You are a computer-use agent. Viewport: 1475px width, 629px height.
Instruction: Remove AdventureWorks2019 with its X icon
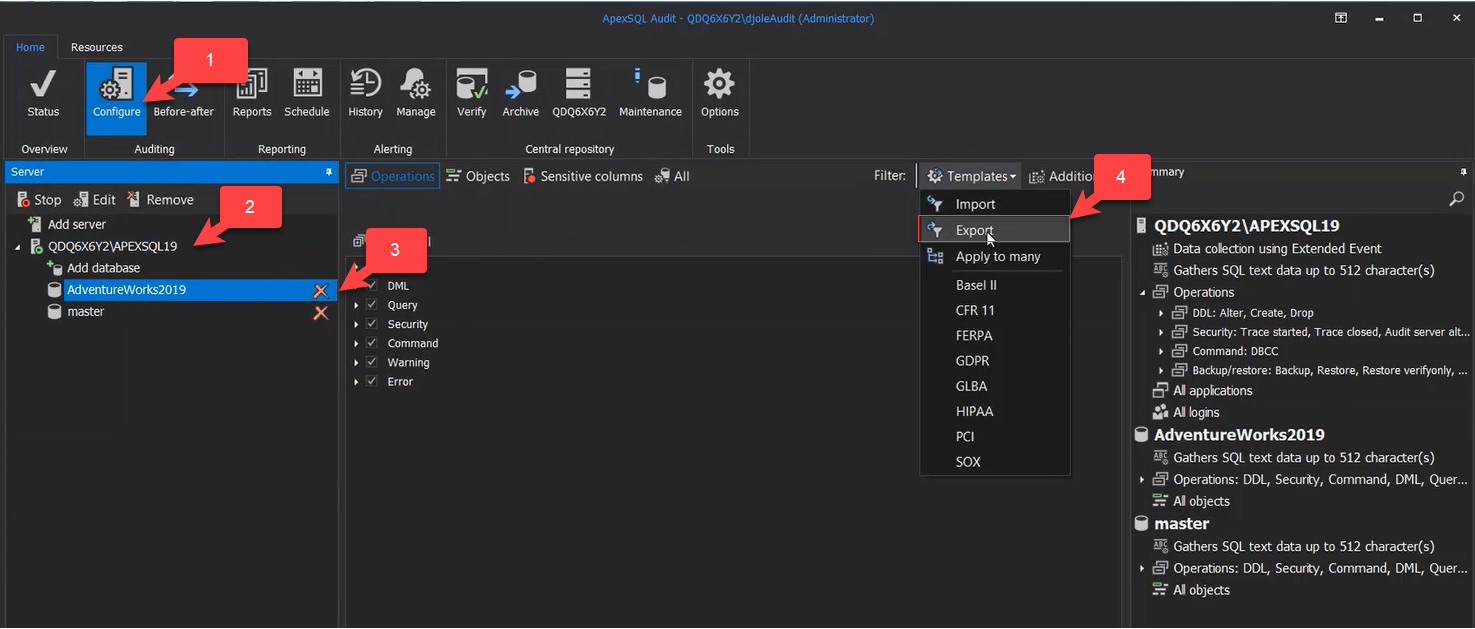point(321,291)
